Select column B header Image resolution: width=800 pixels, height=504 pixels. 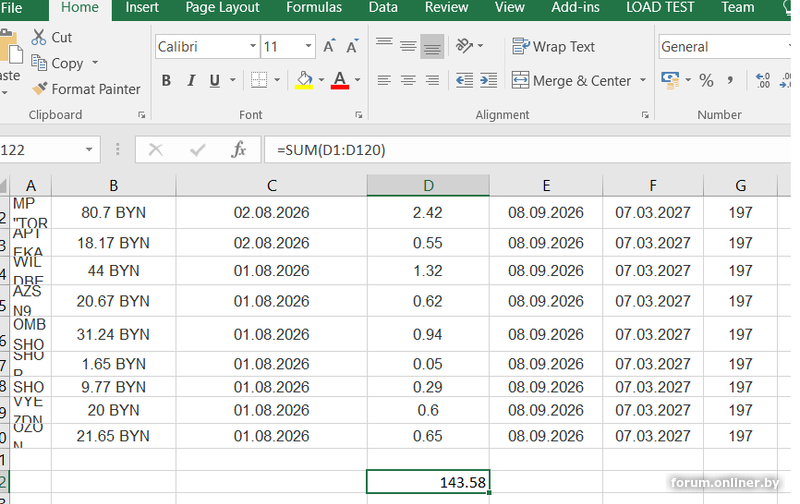(113, 185)
